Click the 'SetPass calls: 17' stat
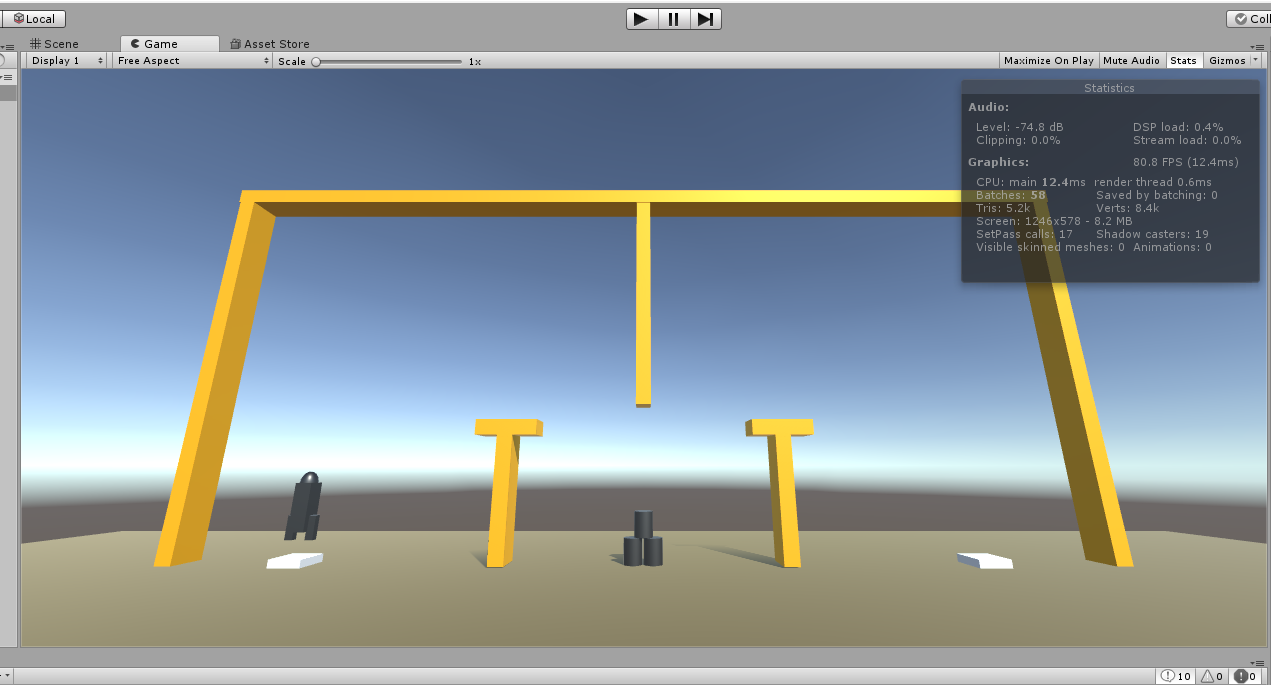The image size is (1271, 685). pos(1024,234)
